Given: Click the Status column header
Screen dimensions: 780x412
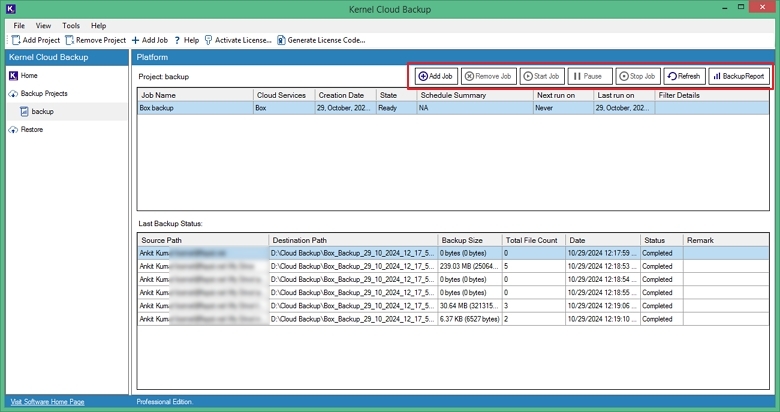Looking at the screenshot, I should pyautogui.click(x=662, y=240).
